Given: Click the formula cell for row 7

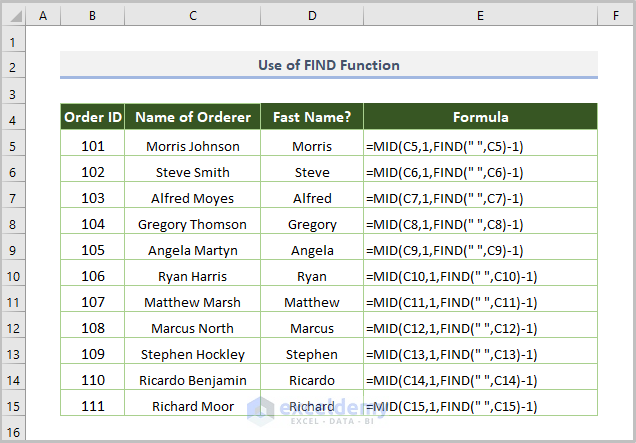Looking at the screenshot, I should click(480, 199).
